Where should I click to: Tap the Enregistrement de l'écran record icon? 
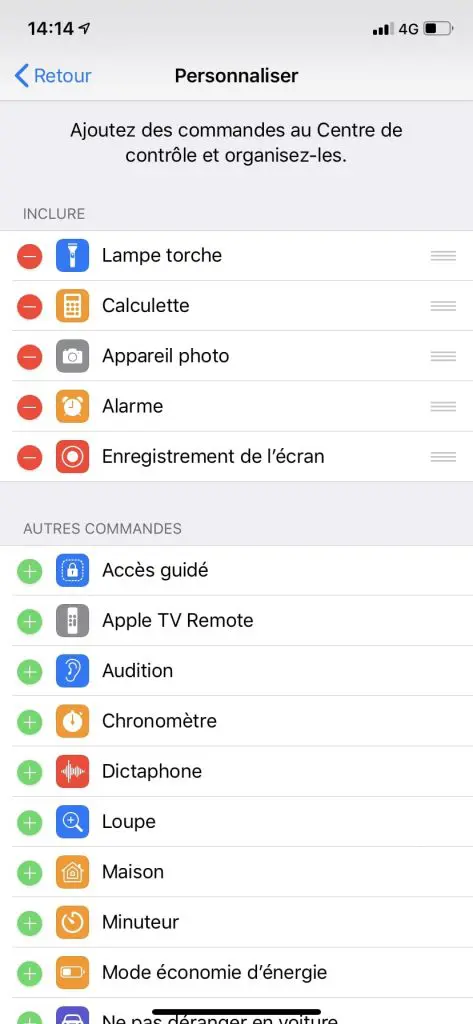tap(72, 456)
